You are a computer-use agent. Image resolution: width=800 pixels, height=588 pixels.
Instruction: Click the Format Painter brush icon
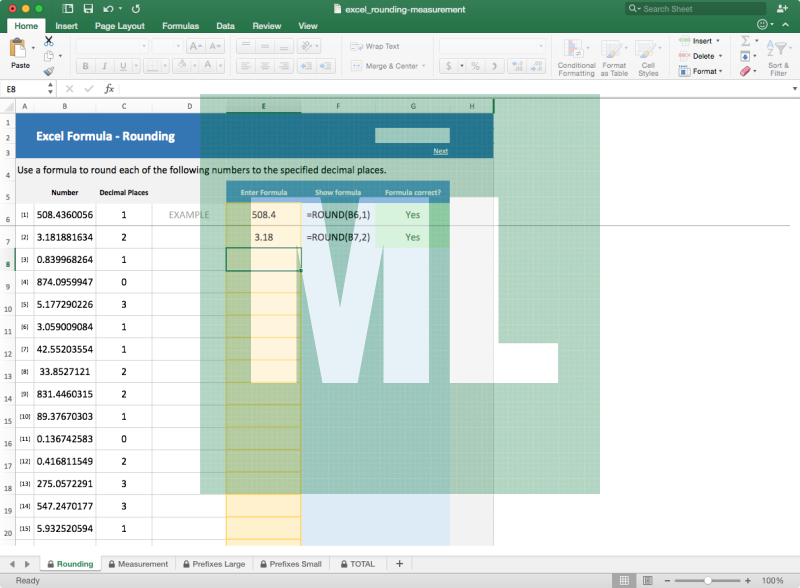pos(48,70)
